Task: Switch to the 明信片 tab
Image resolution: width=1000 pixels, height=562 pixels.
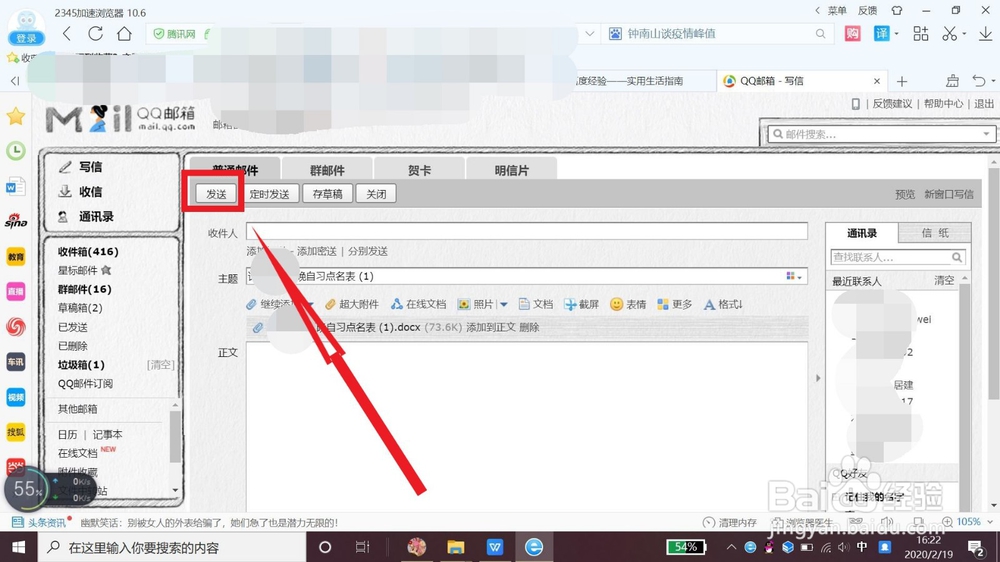Action: pyautogui.click(x=511, y=170)
